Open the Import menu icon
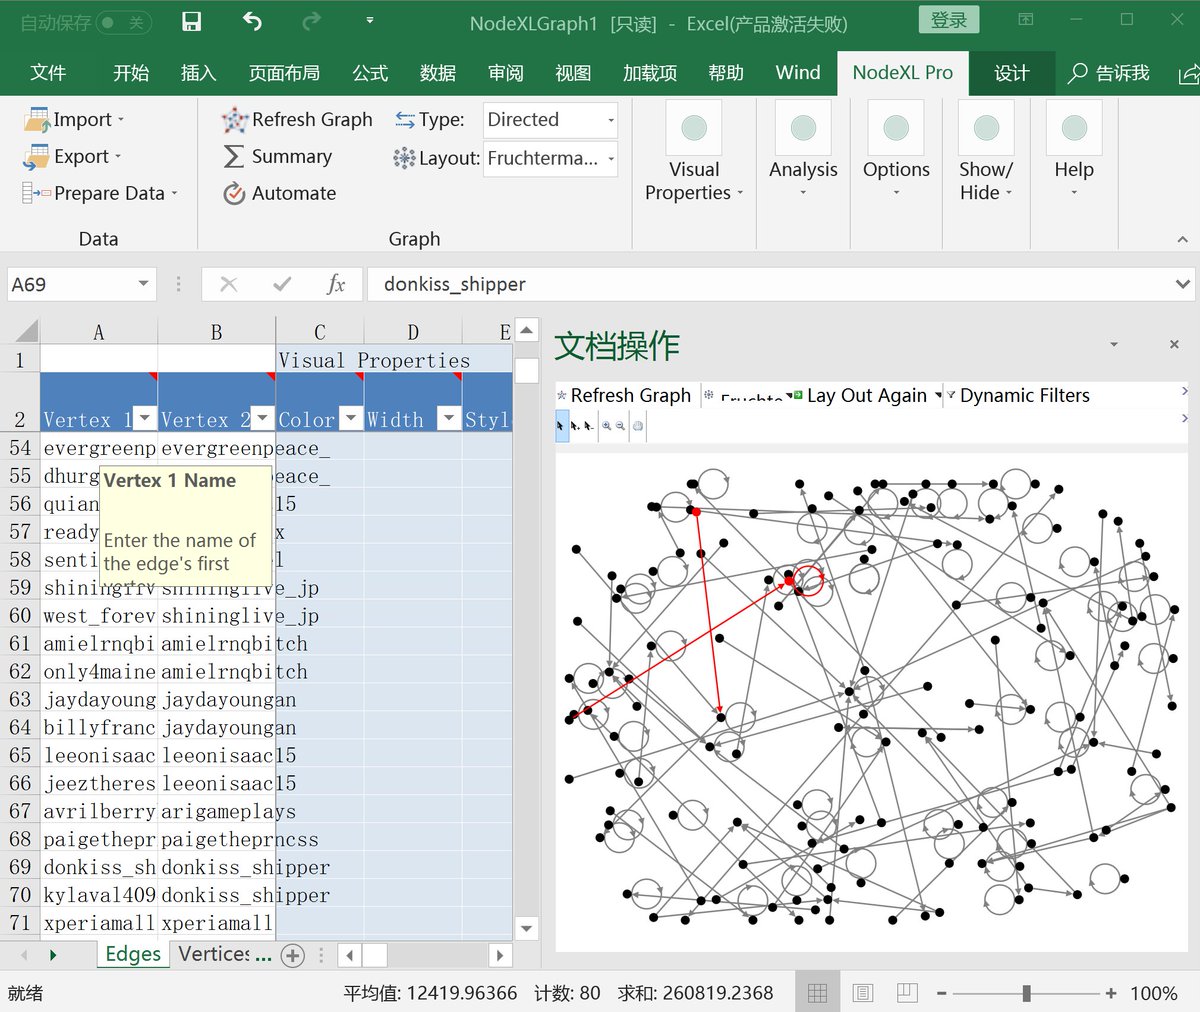The image size is (1200, 1012). [x=37, y=120]
